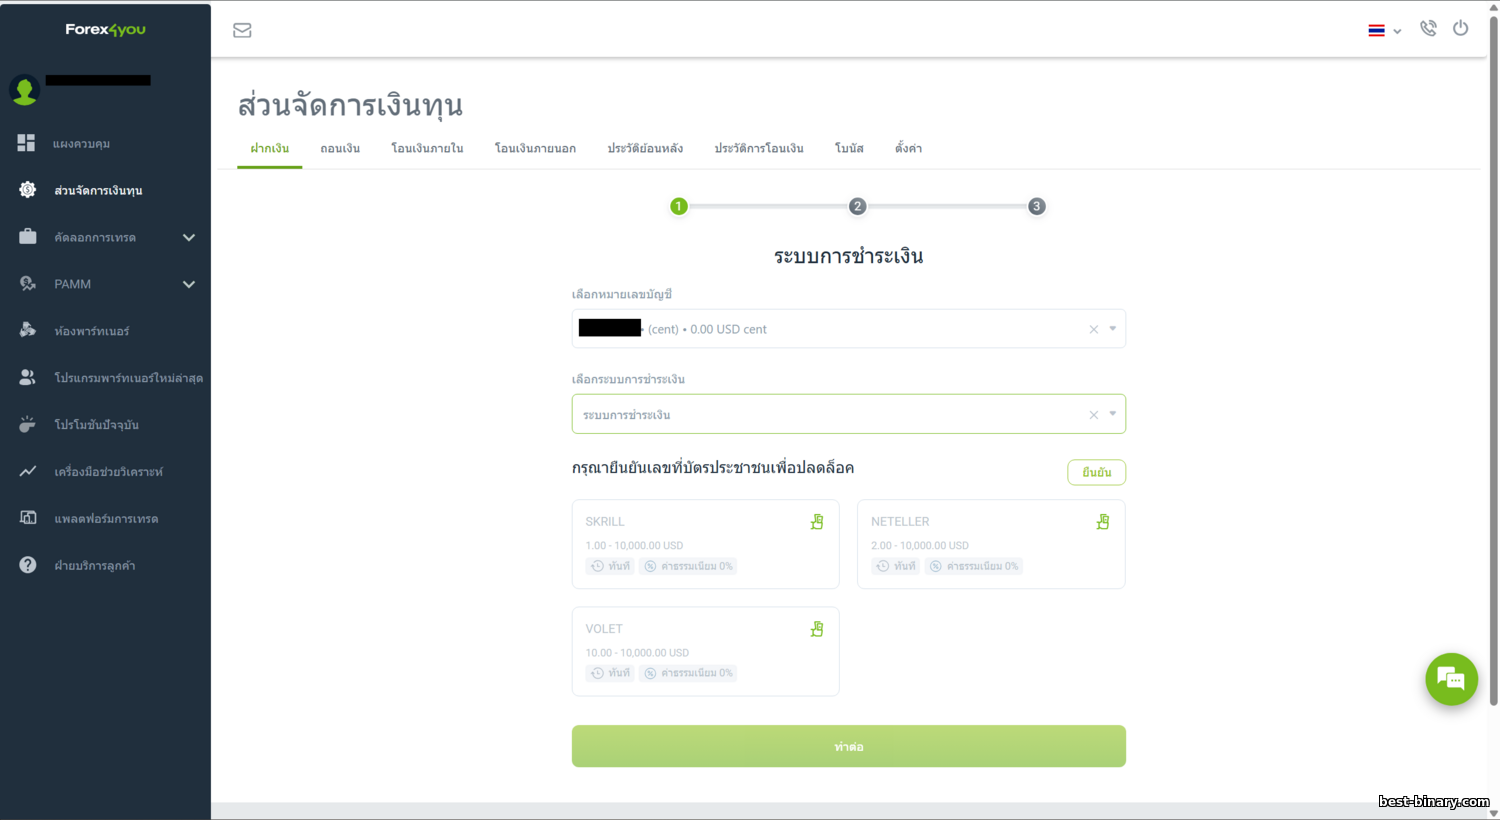This screenshot has height=820, width=1500.
Task: Switch to the ถอนเงิน tab
Action: pyautogui.click(x=340, y=148)
